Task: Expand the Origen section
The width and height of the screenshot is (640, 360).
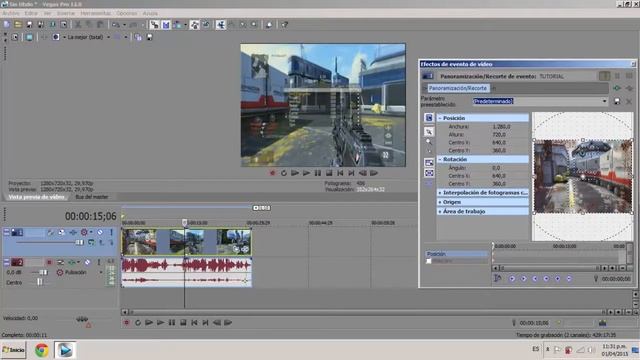Action: click(x=440, y=202)
